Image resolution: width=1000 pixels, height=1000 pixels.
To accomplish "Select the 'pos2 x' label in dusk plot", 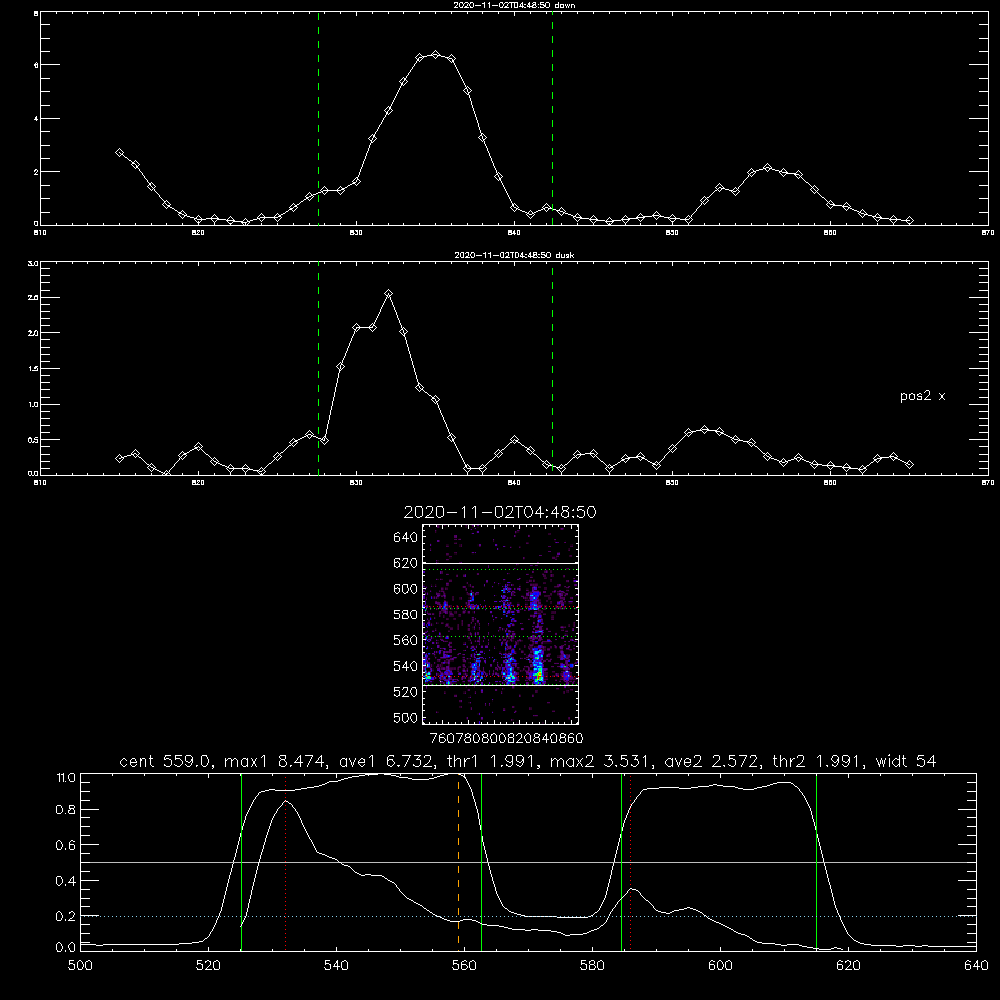I will pos(922,396).
